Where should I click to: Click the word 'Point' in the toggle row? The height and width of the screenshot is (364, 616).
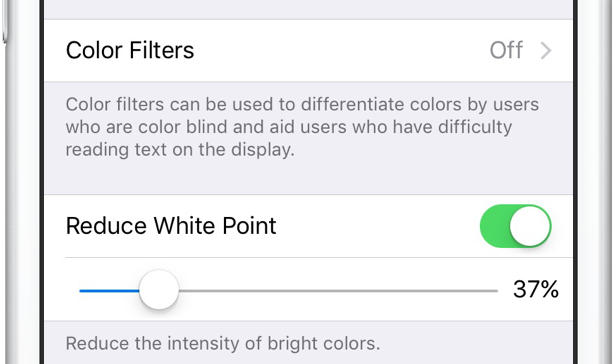point(249,226)
